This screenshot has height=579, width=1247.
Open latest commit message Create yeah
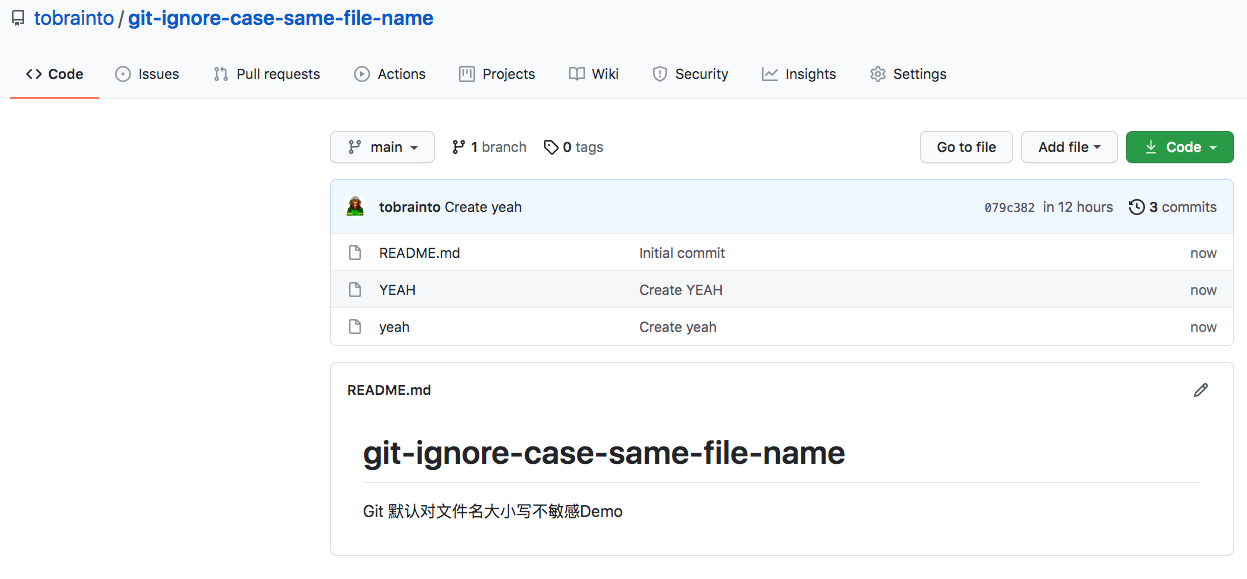click(x=483, y=207)
